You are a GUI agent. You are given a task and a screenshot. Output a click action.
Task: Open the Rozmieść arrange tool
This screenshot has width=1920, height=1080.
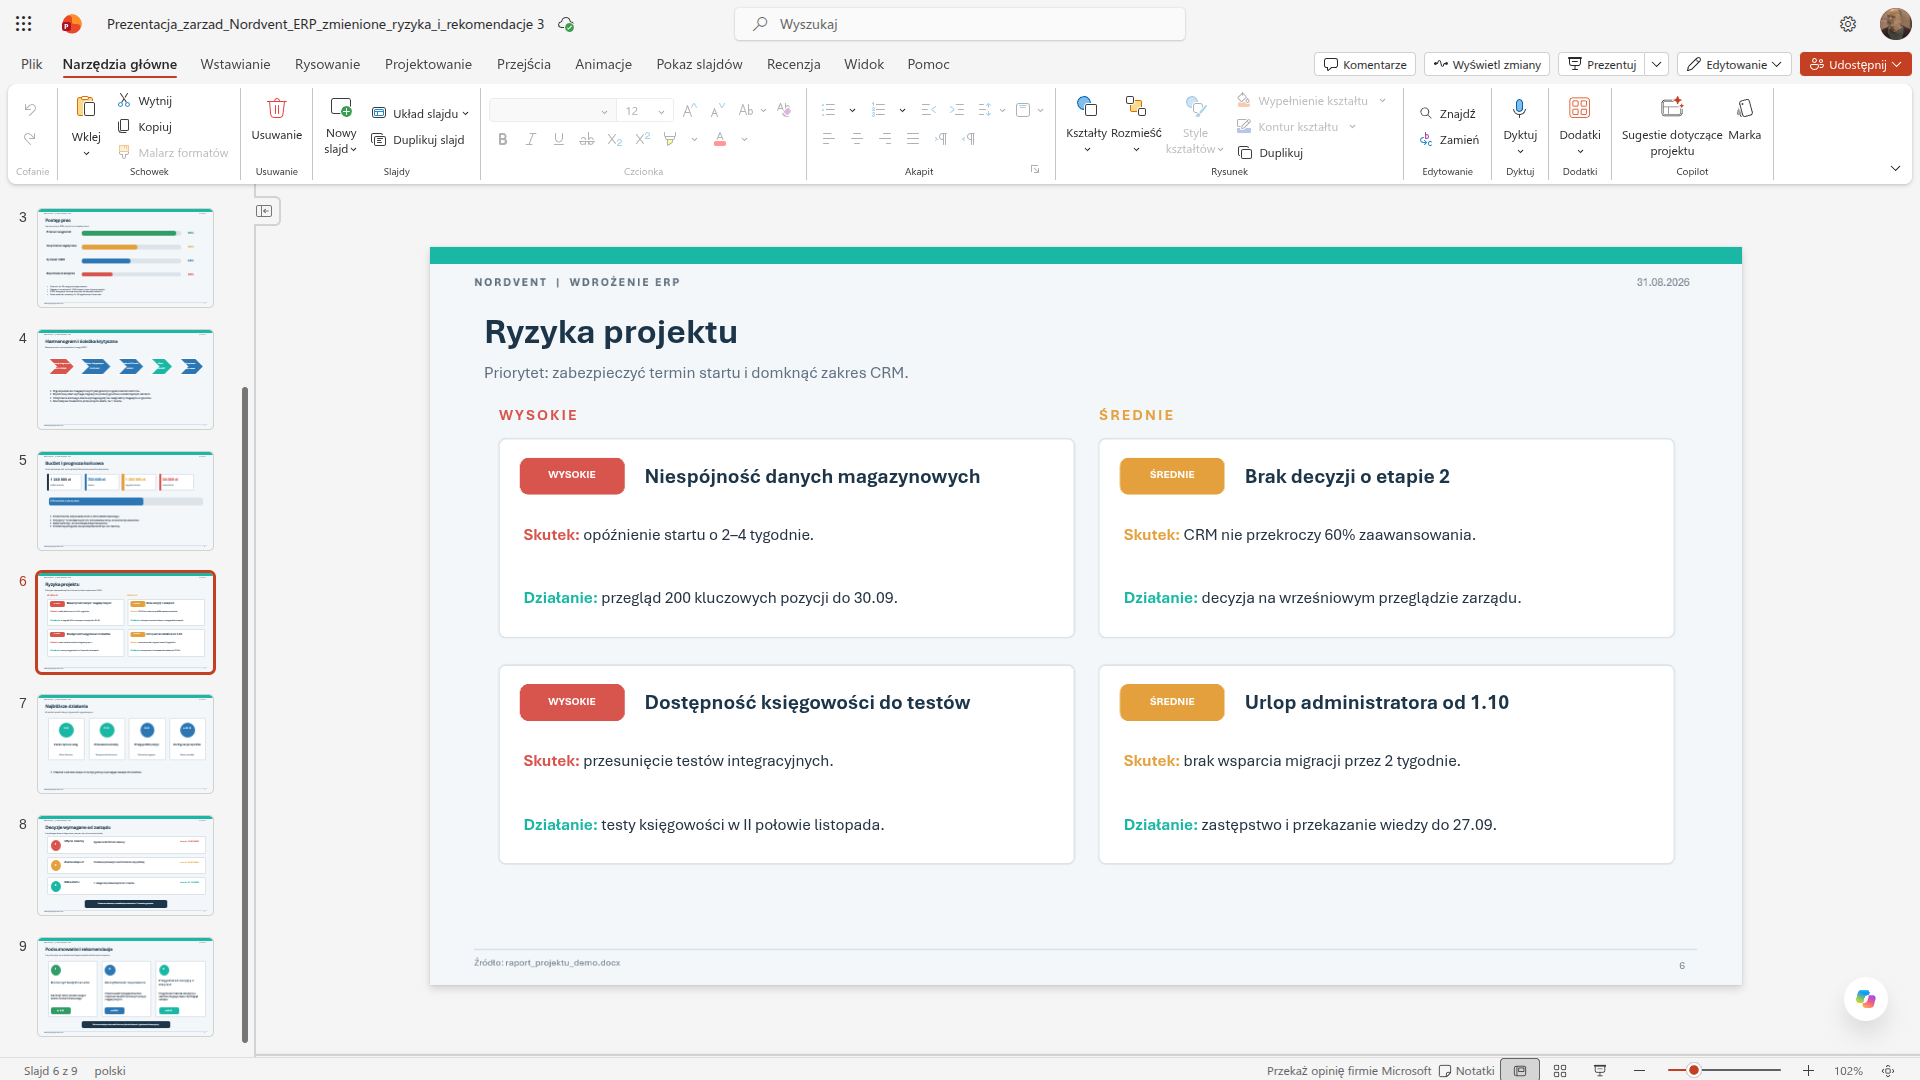point(1136,124)
